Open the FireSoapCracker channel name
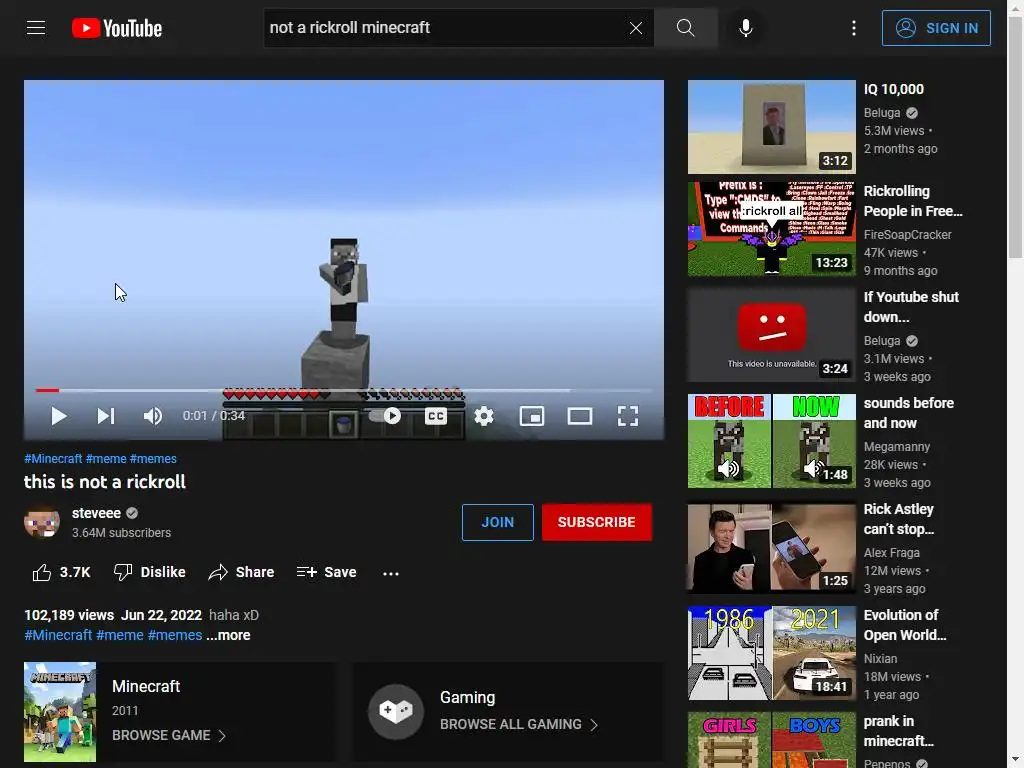The width and height of the screenshot is (1024, 768). (x=907, y=234)
